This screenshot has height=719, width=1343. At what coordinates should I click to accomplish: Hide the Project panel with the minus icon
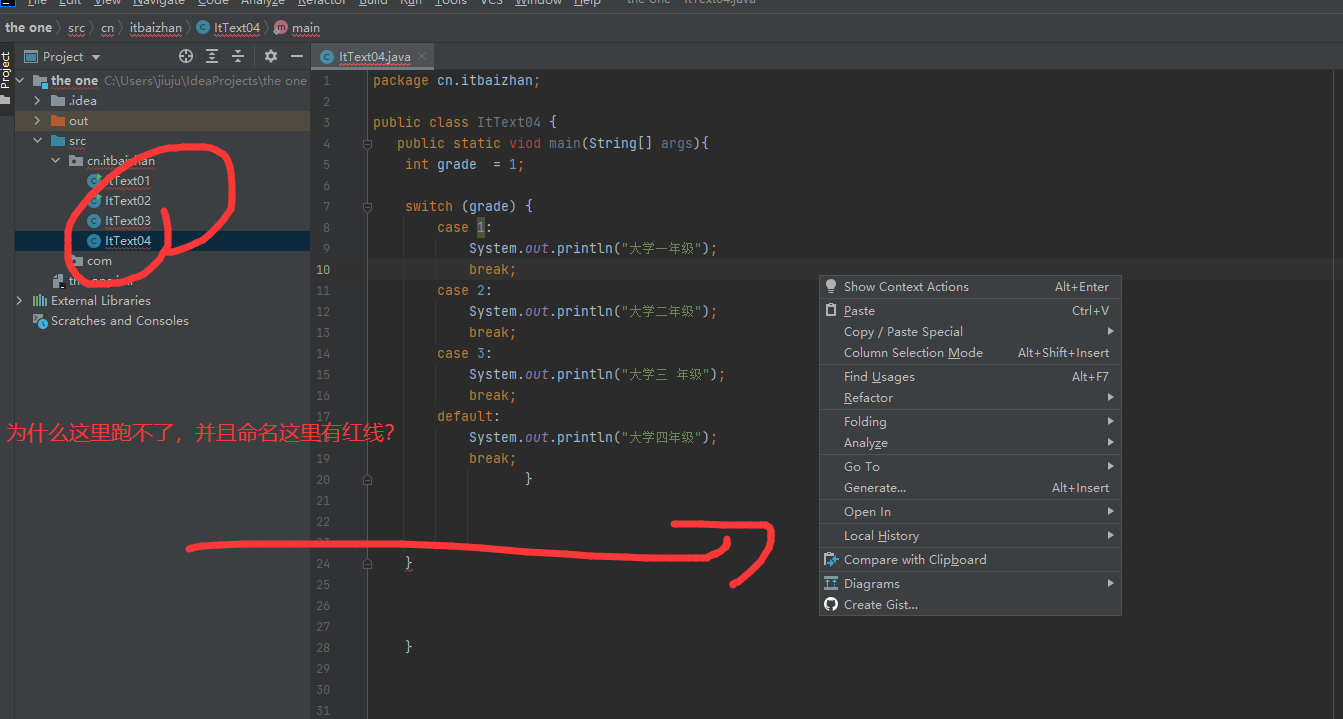[297, 56]
